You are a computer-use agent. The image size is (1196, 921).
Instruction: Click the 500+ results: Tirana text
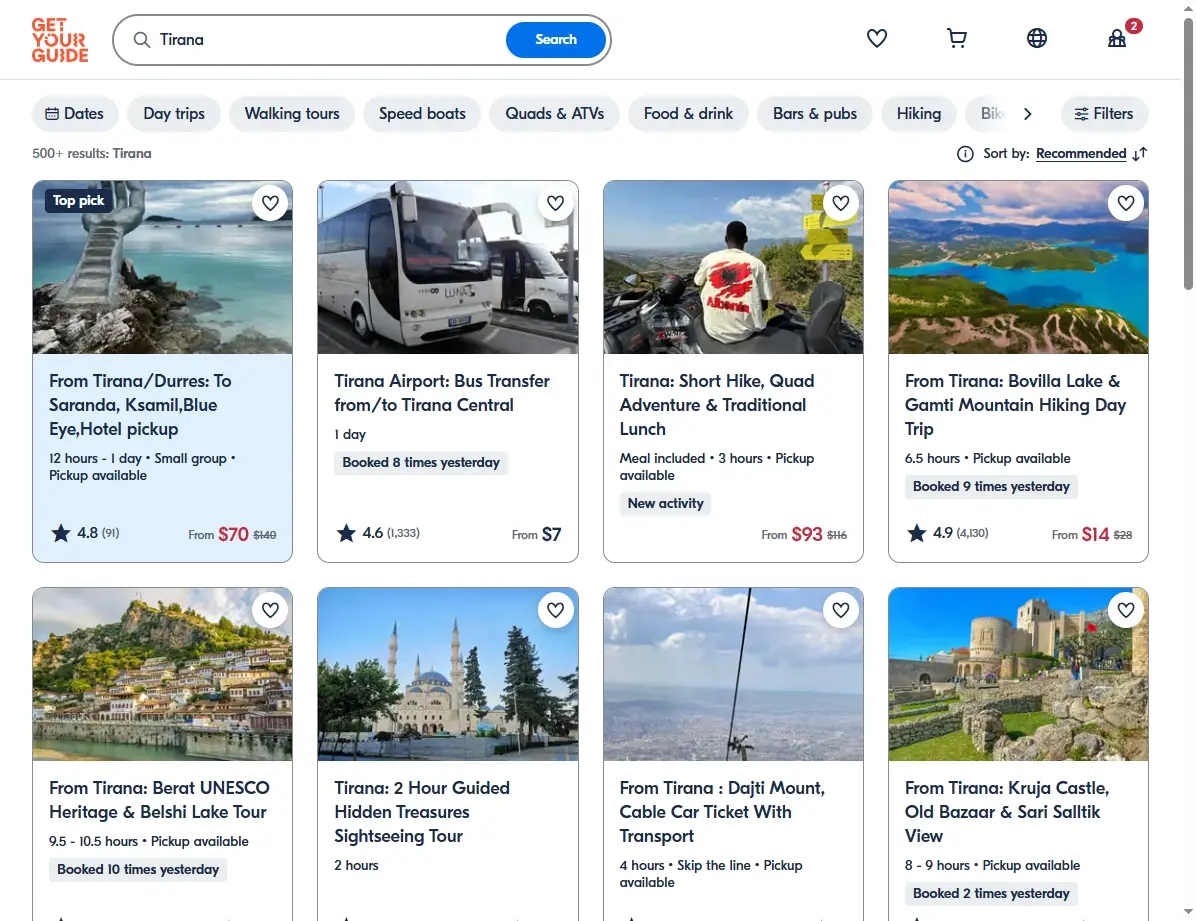92,153
